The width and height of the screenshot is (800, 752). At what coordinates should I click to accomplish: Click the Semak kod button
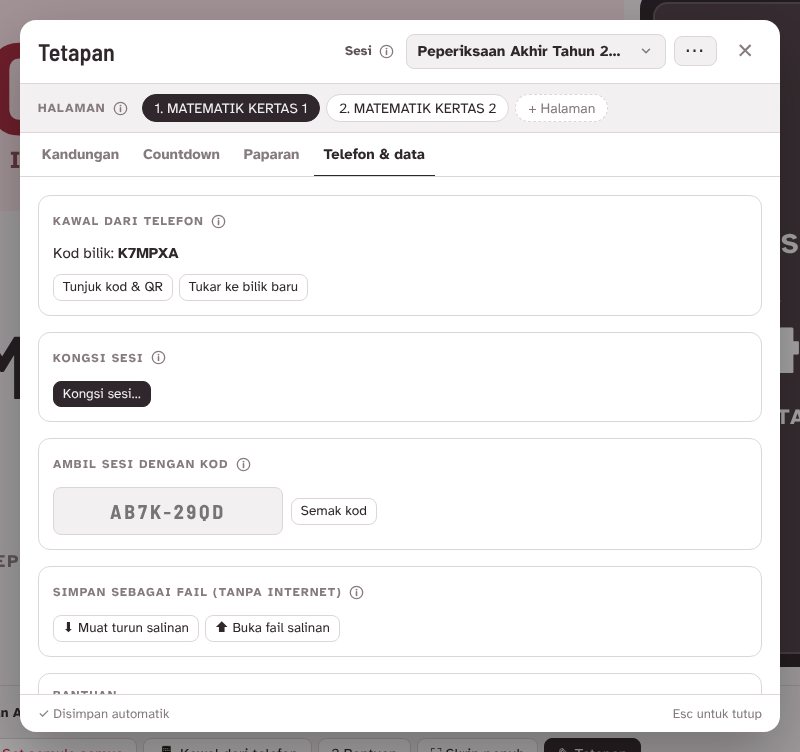pyautogui.click(x=334, y=511)
